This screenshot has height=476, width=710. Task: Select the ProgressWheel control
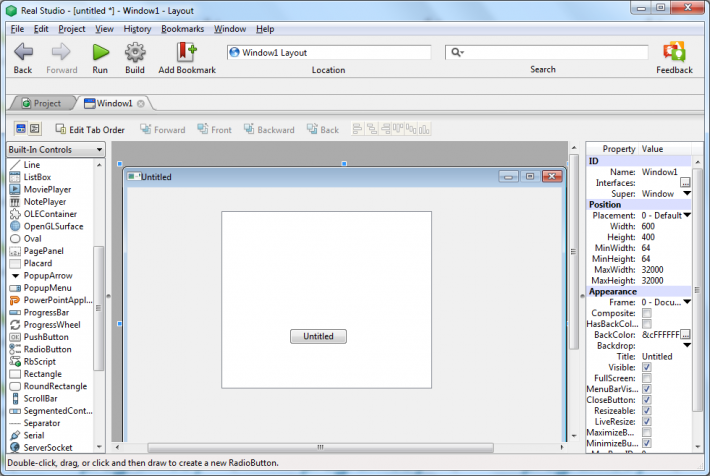[x=52, y=325]
